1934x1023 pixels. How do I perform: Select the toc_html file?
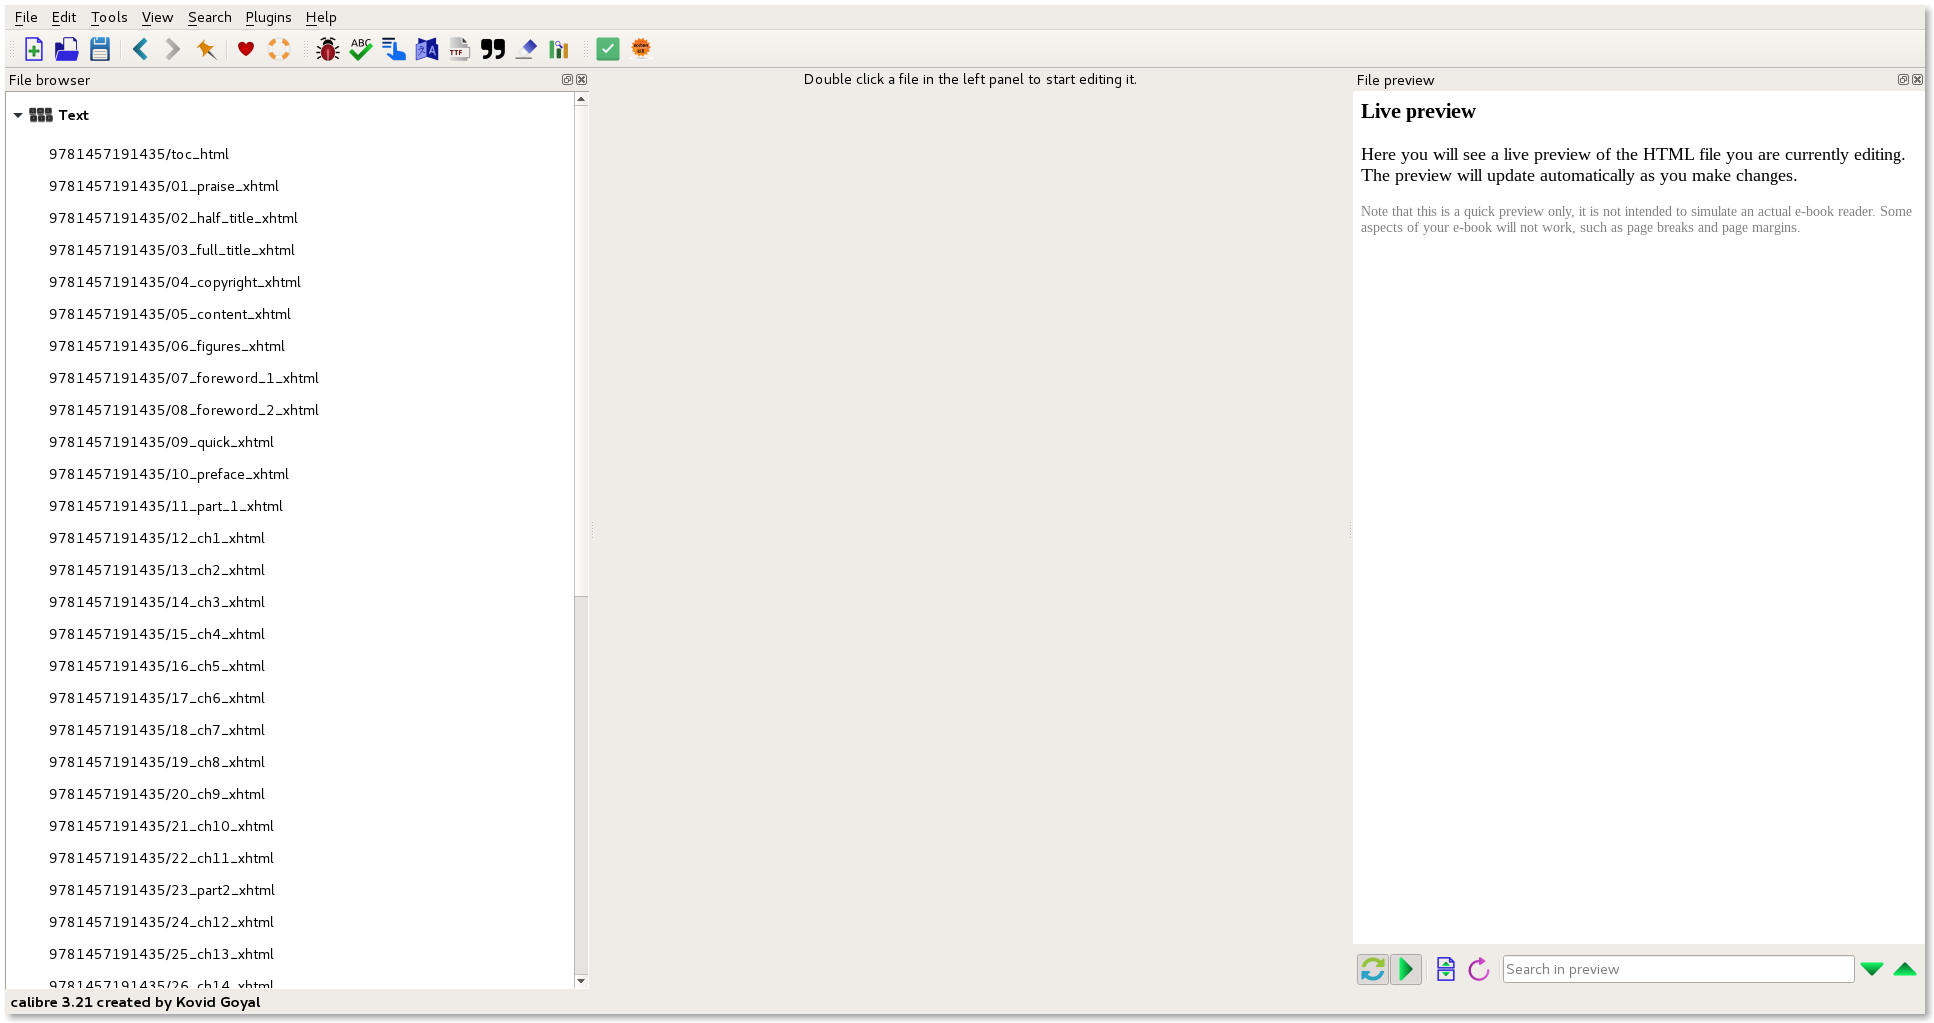(139, 154)
